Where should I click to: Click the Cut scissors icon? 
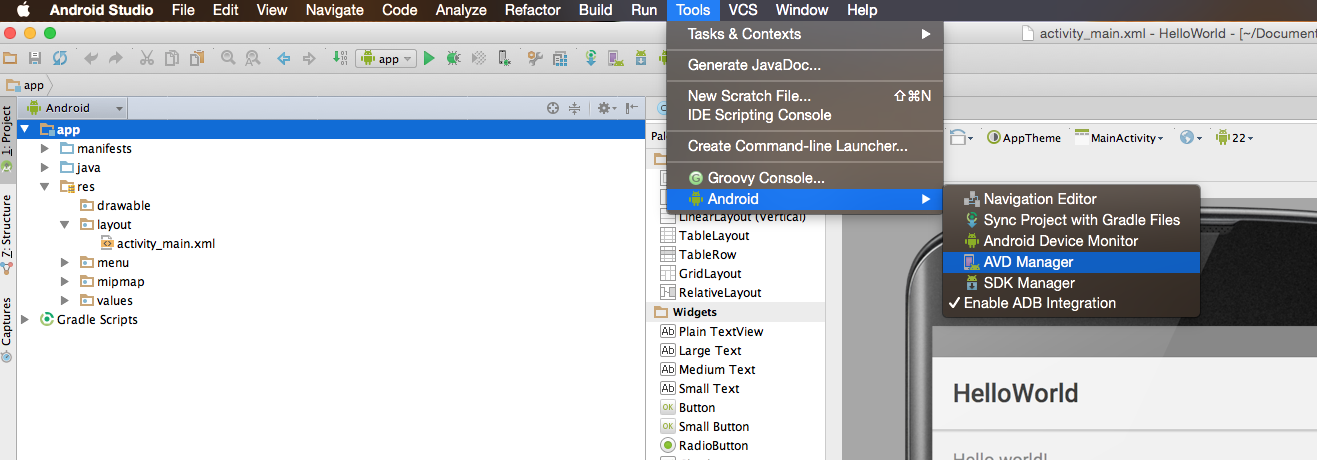click(146, 59)
